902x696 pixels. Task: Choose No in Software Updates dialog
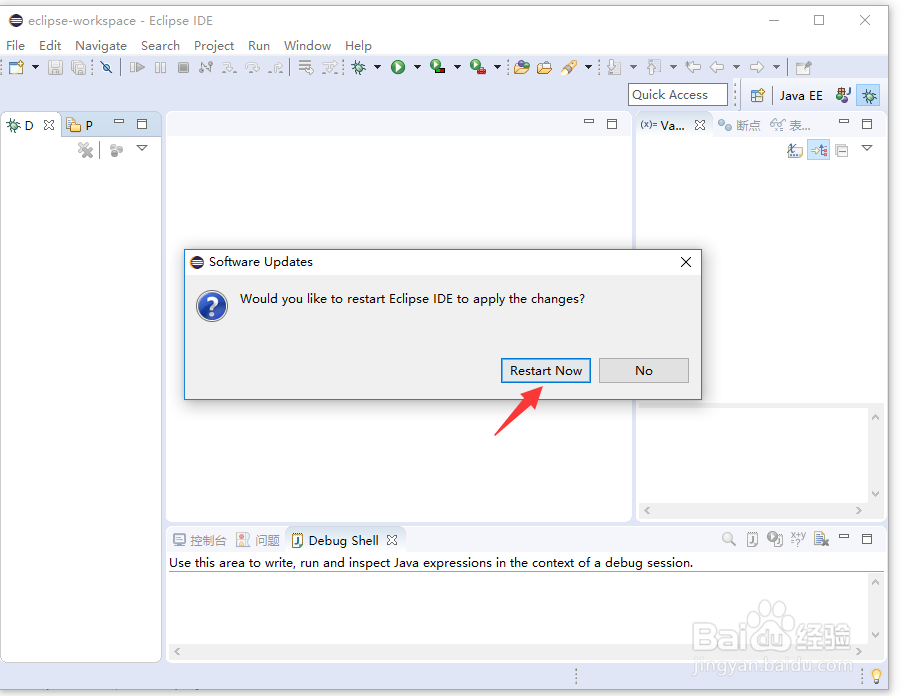tap(644, 370)
